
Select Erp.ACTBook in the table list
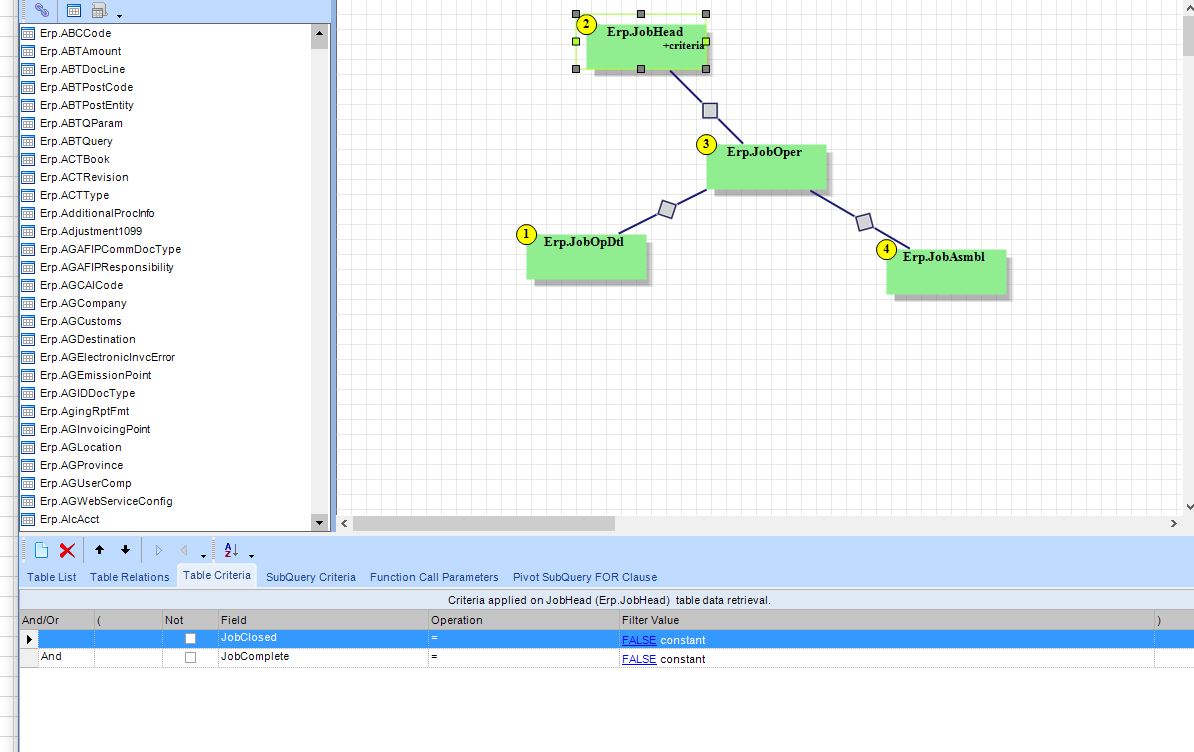click(75, 159)
